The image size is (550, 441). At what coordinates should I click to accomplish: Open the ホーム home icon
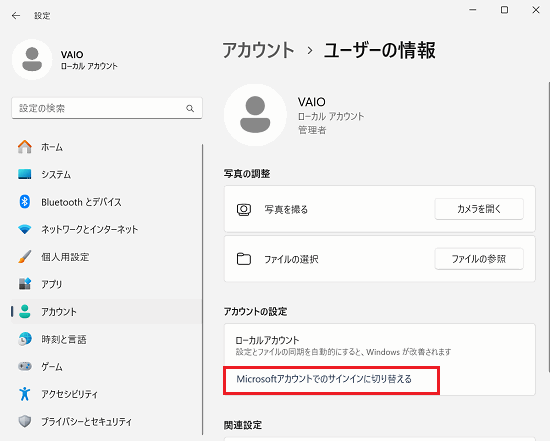[x=25, y=147]
